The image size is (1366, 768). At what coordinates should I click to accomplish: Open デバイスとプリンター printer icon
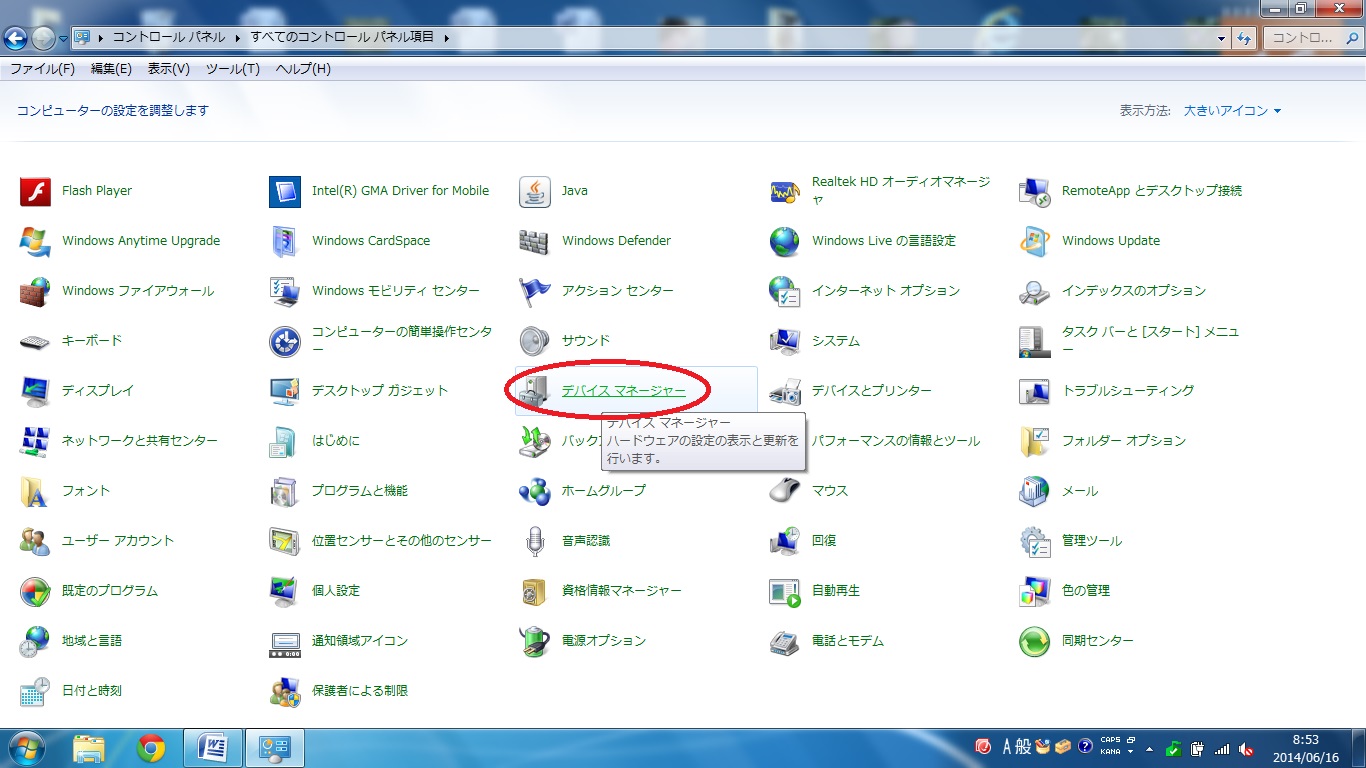785,391
